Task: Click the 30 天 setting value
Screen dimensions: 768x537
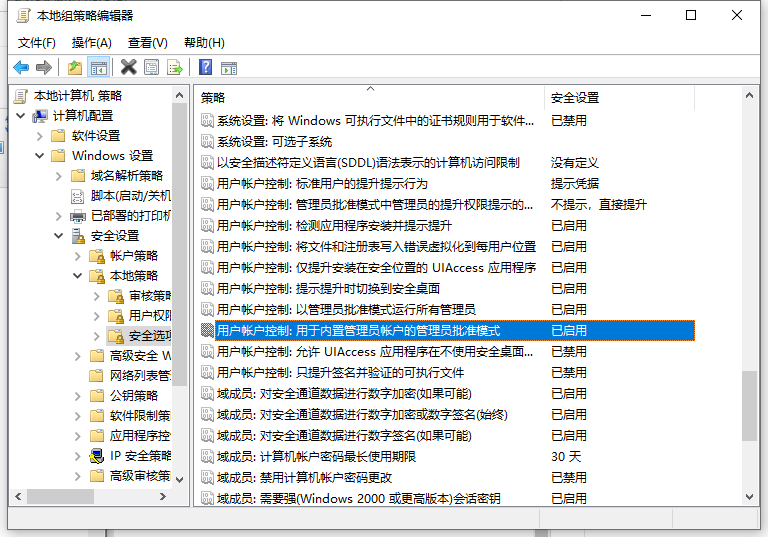Action: 566,457
